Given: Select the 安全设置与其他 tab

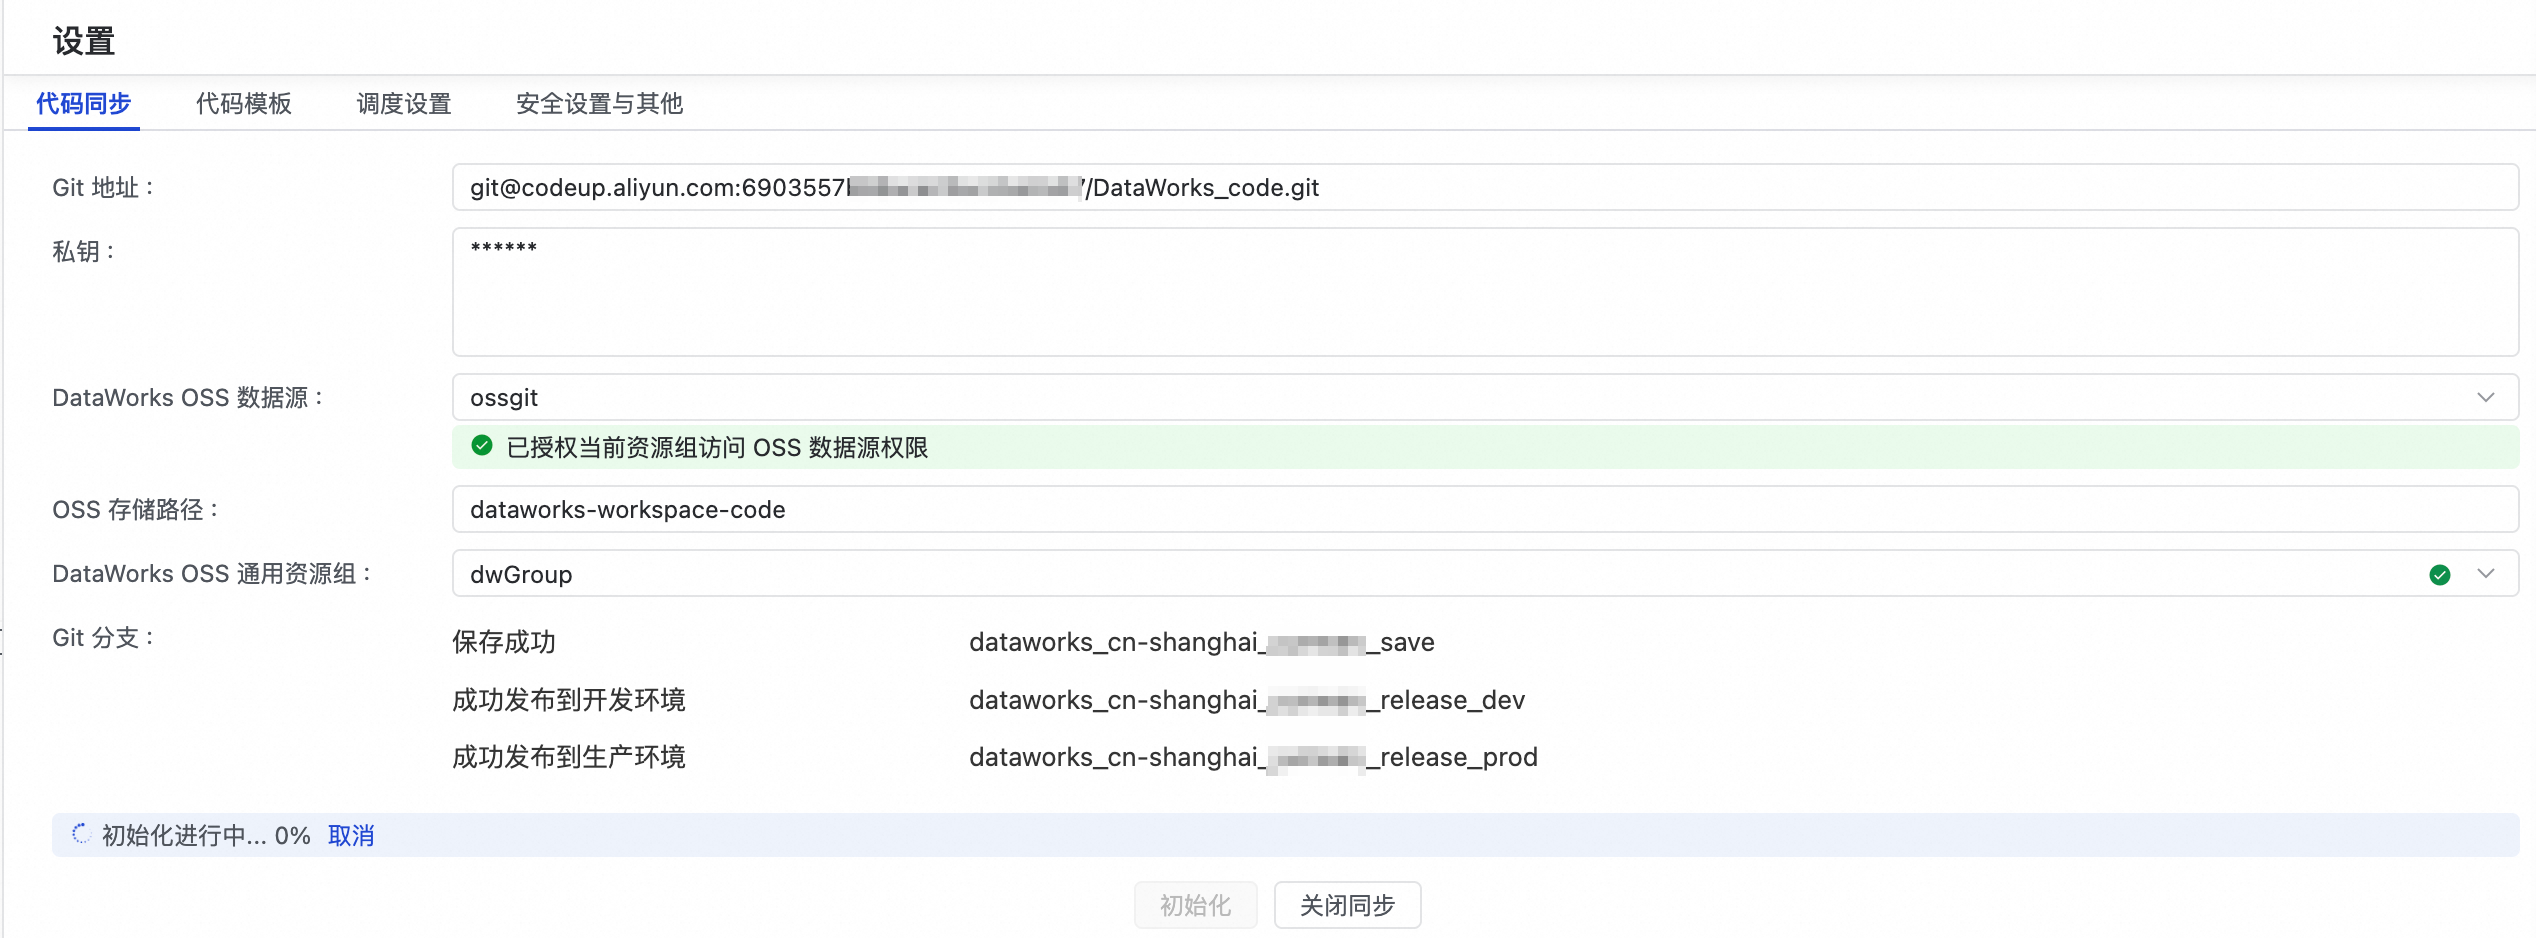Looking at the screenshot, I should pyautogui.click(x=599, y=103).
